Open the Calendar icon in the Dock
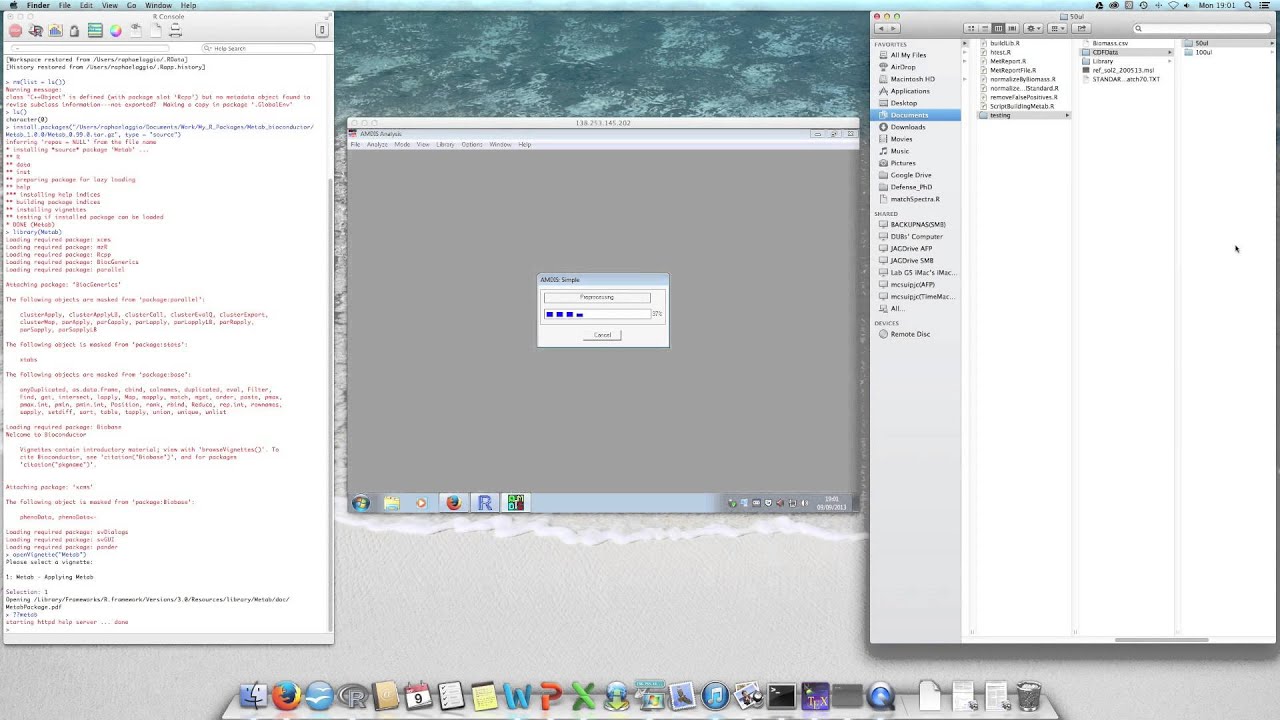The height and width of the screenshot is (720, 1280). (x=418, y=696)
